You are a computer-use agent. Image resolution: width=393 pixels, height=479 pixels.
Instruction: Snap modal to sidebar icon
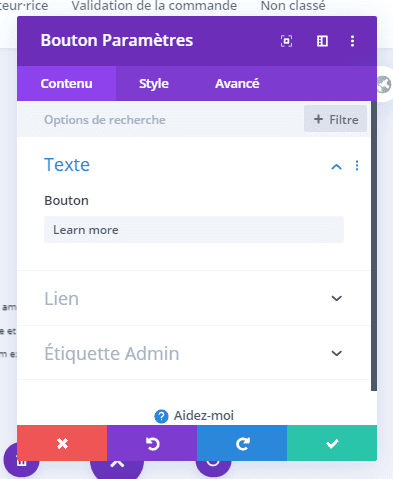[x=322, y=41]
